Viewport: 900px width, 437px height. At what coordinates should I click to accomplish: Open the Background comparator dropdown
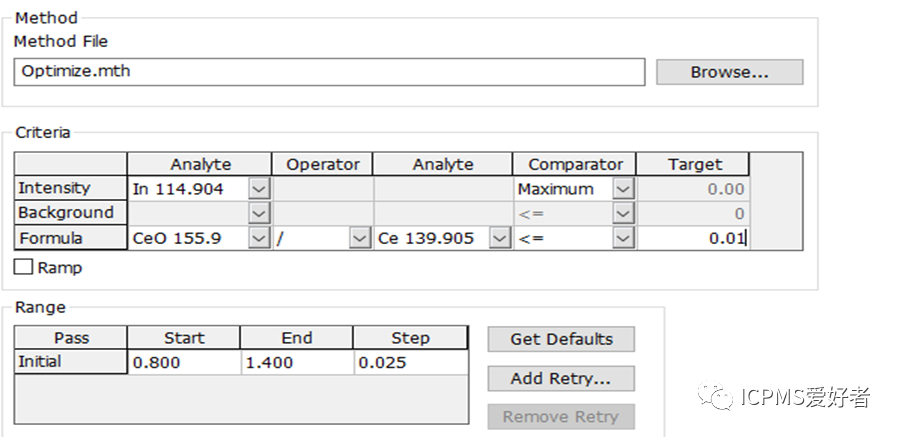623,214
